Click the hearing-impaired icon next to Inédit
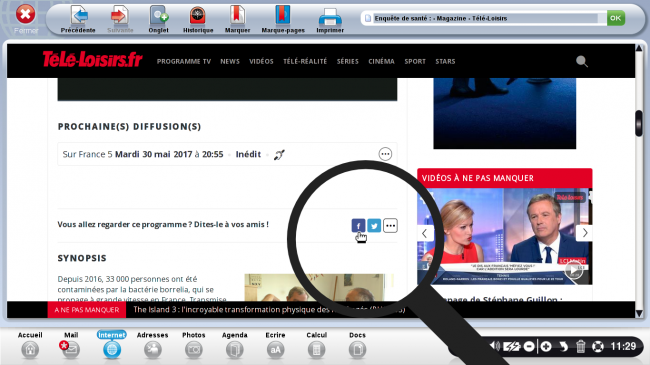This screenshot has height=365, width=650. tap(279, 155)
